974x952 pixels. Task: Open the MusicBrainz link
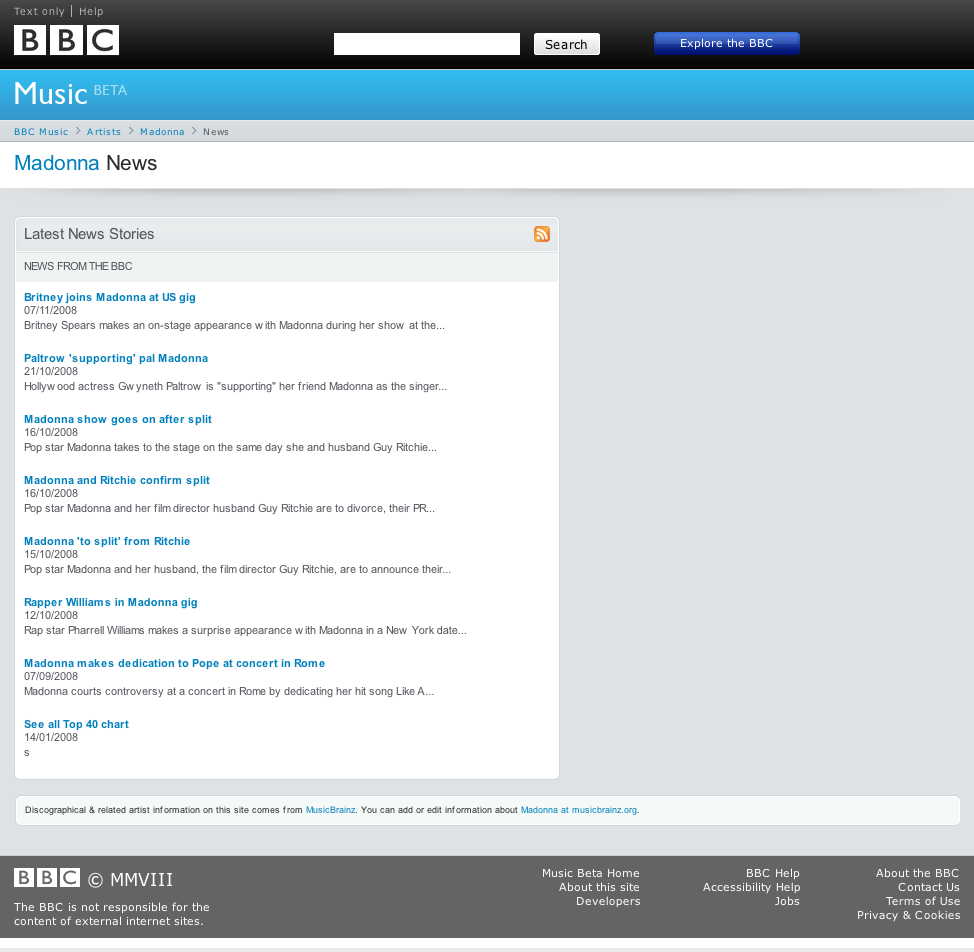click(x=330, y=810)
